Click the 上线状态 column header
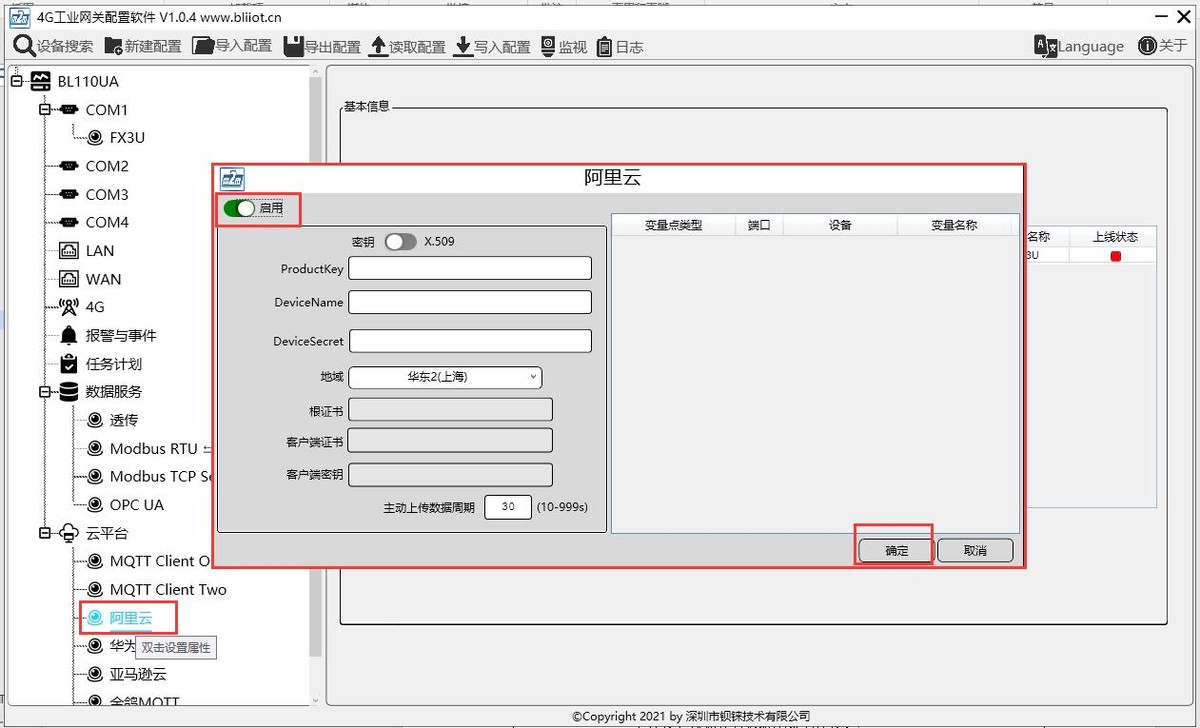The width and height of the screenshot is (1200, 728). pyautogui.click(x=1115, y=237)
